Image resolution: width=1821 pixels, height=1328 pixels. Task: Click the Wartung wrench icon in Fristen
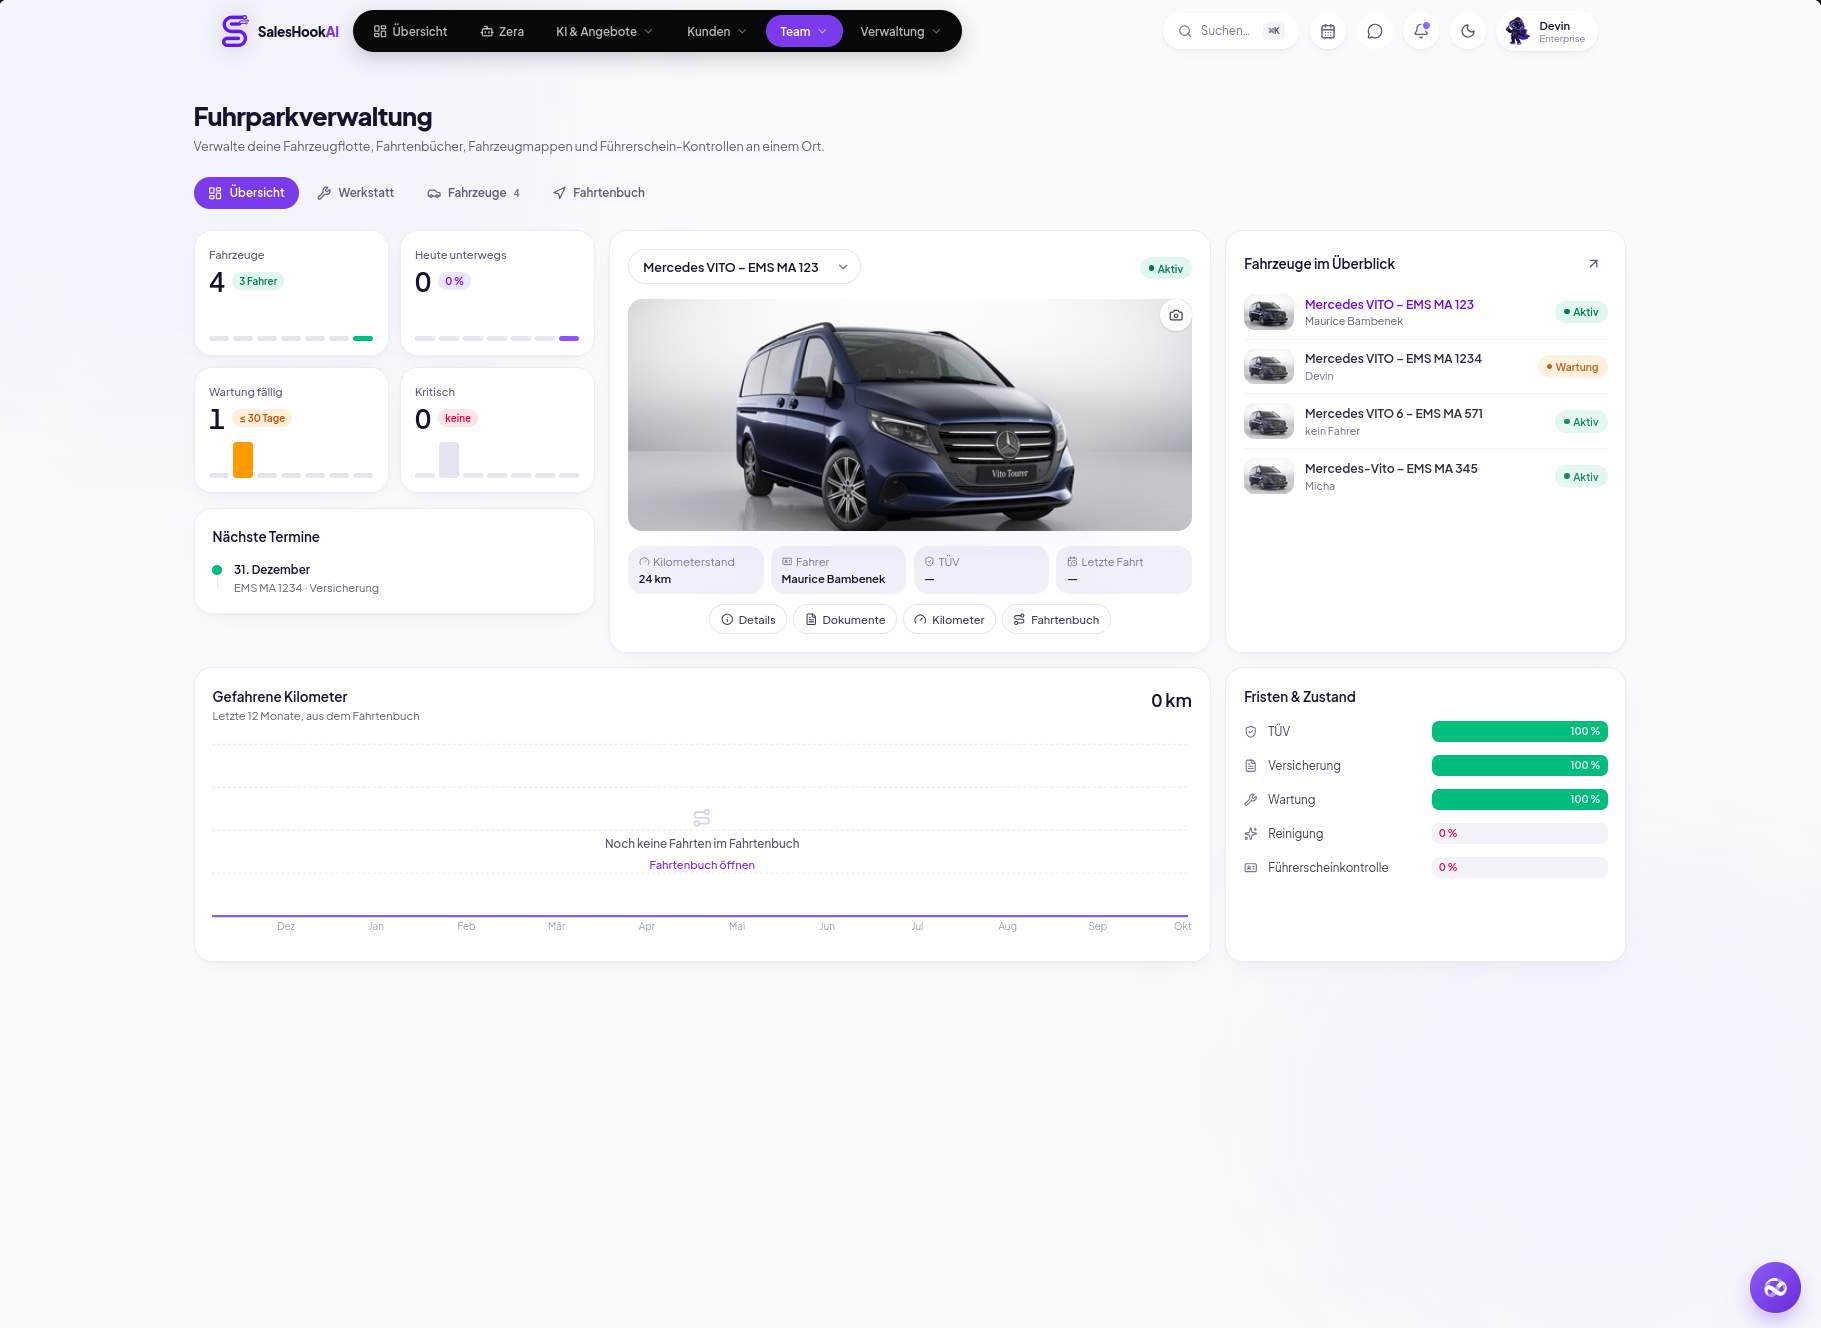pyautogui.click(x=1250, y=800)
